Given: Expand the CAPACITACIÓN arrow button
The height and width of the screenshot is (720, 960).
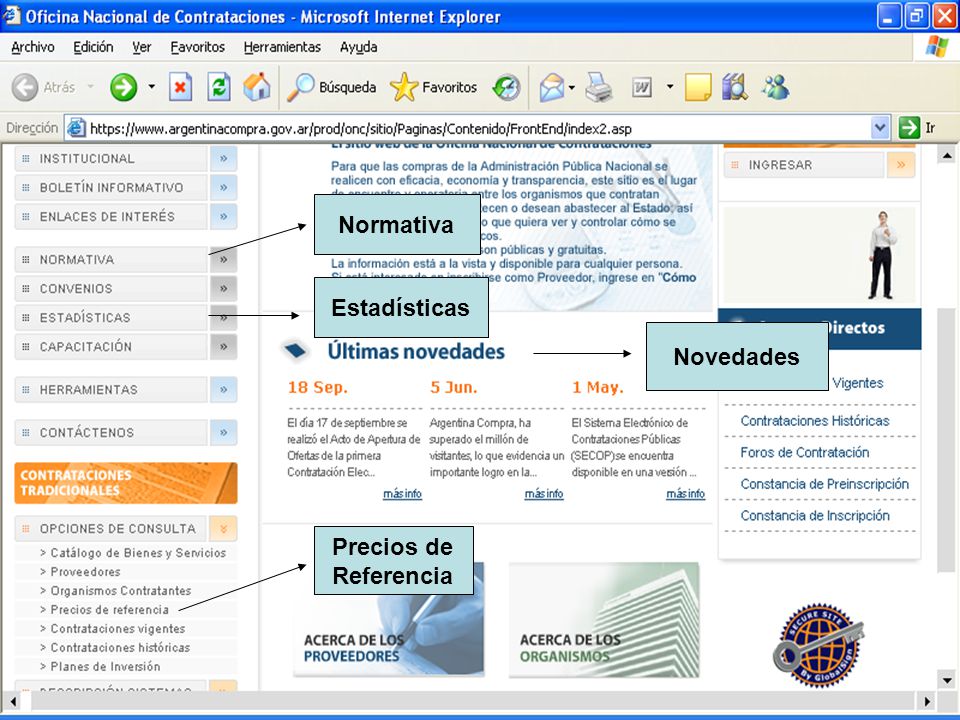Looking at the screenshot, I should pos(223,347).
